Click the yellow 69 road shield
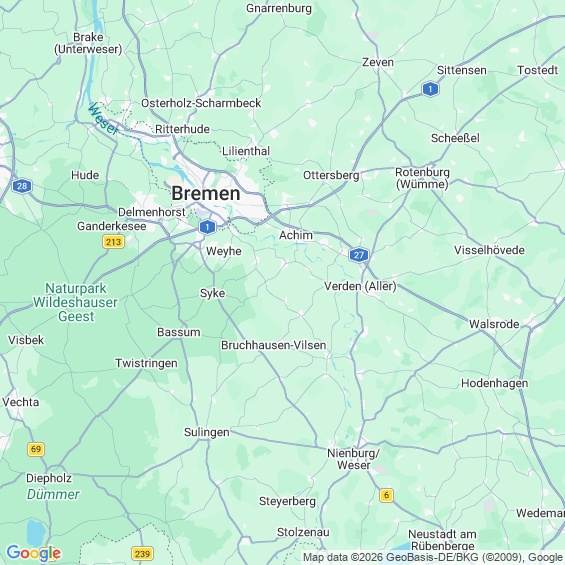This screenshot has width=565, height=565. coord(36,449)
